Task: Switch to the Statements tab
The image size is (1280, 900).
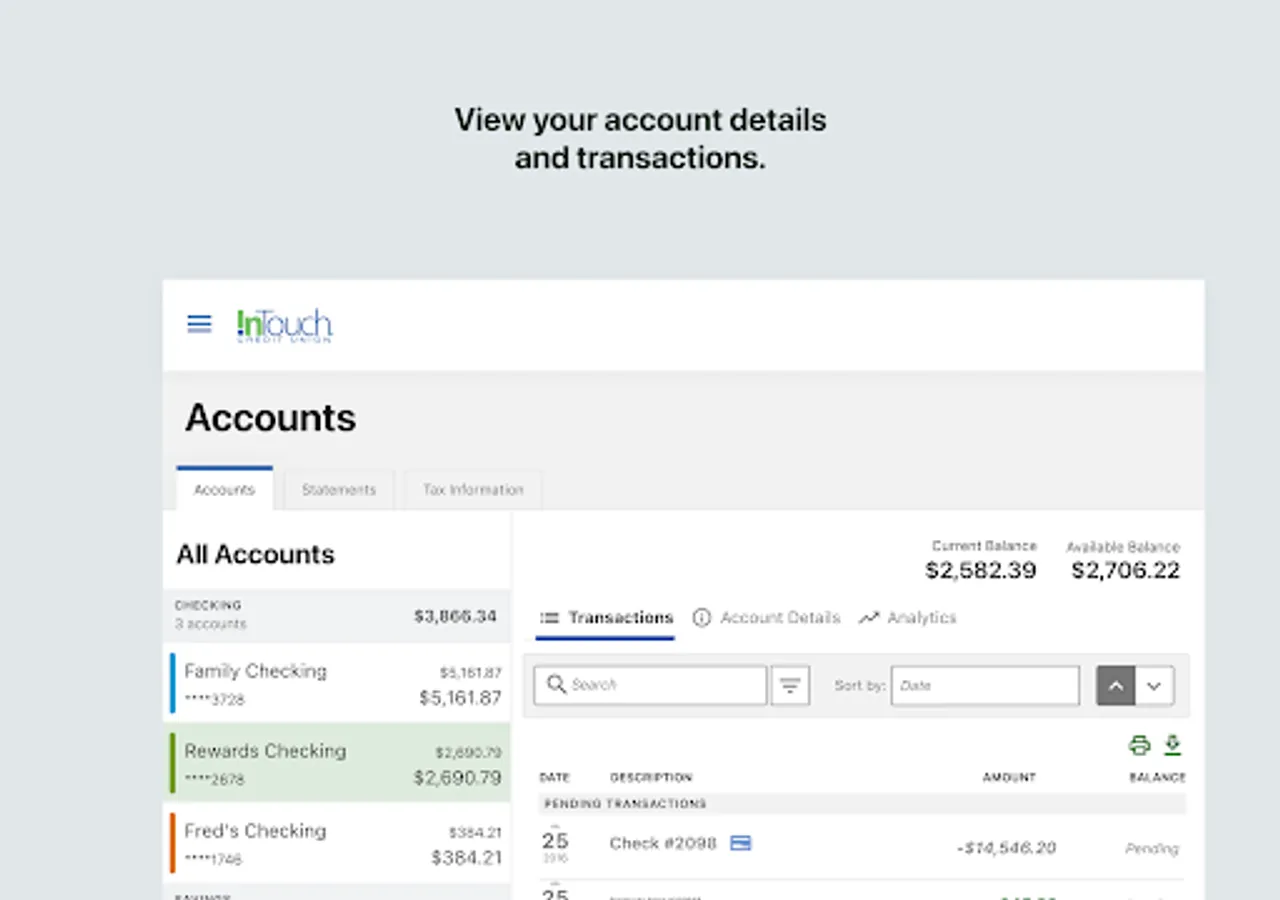Action: pyautogui.click(x=339, y=489)
